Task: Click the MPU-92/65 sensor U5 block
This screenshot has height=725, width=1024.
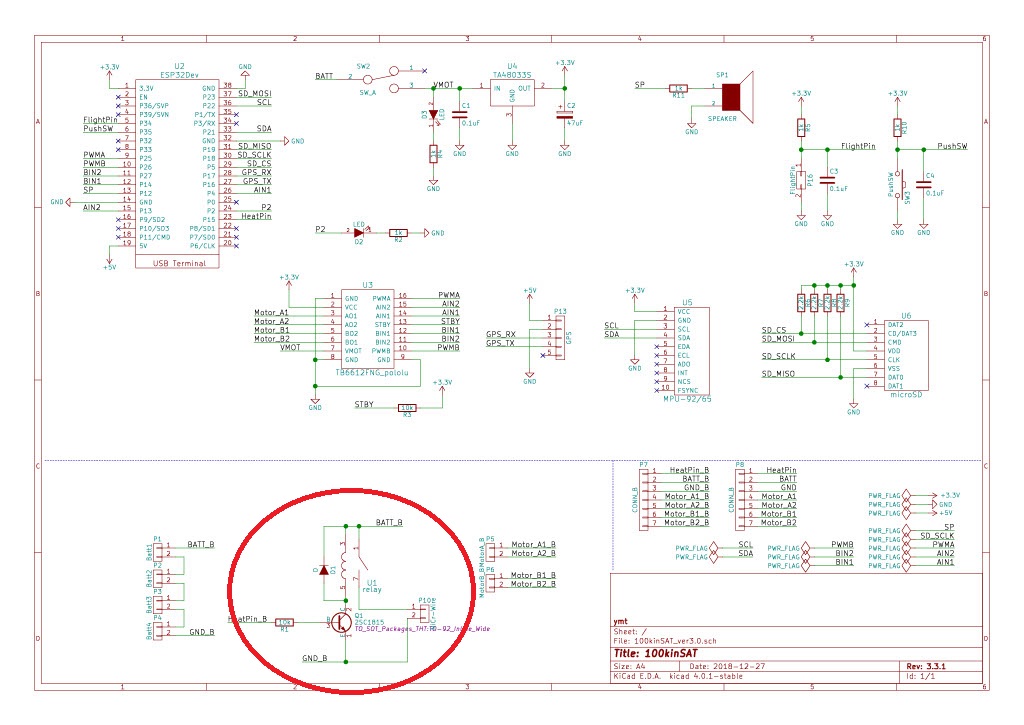Action: click(686, 352)
